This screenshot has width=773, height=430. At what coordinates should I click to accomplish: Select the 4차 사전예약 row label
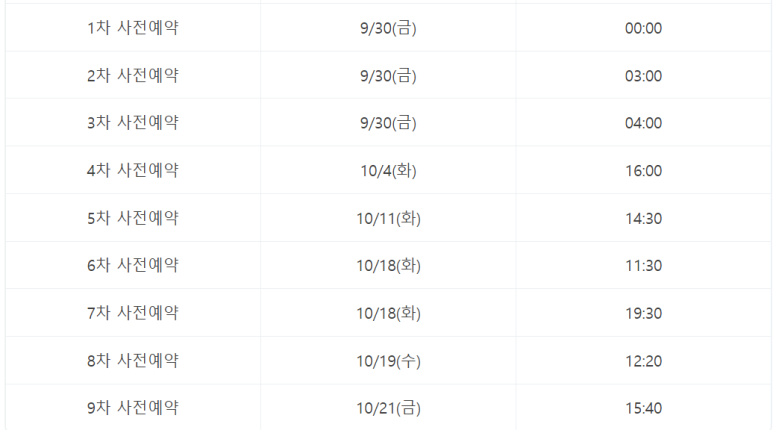click(x=133, y=170)
